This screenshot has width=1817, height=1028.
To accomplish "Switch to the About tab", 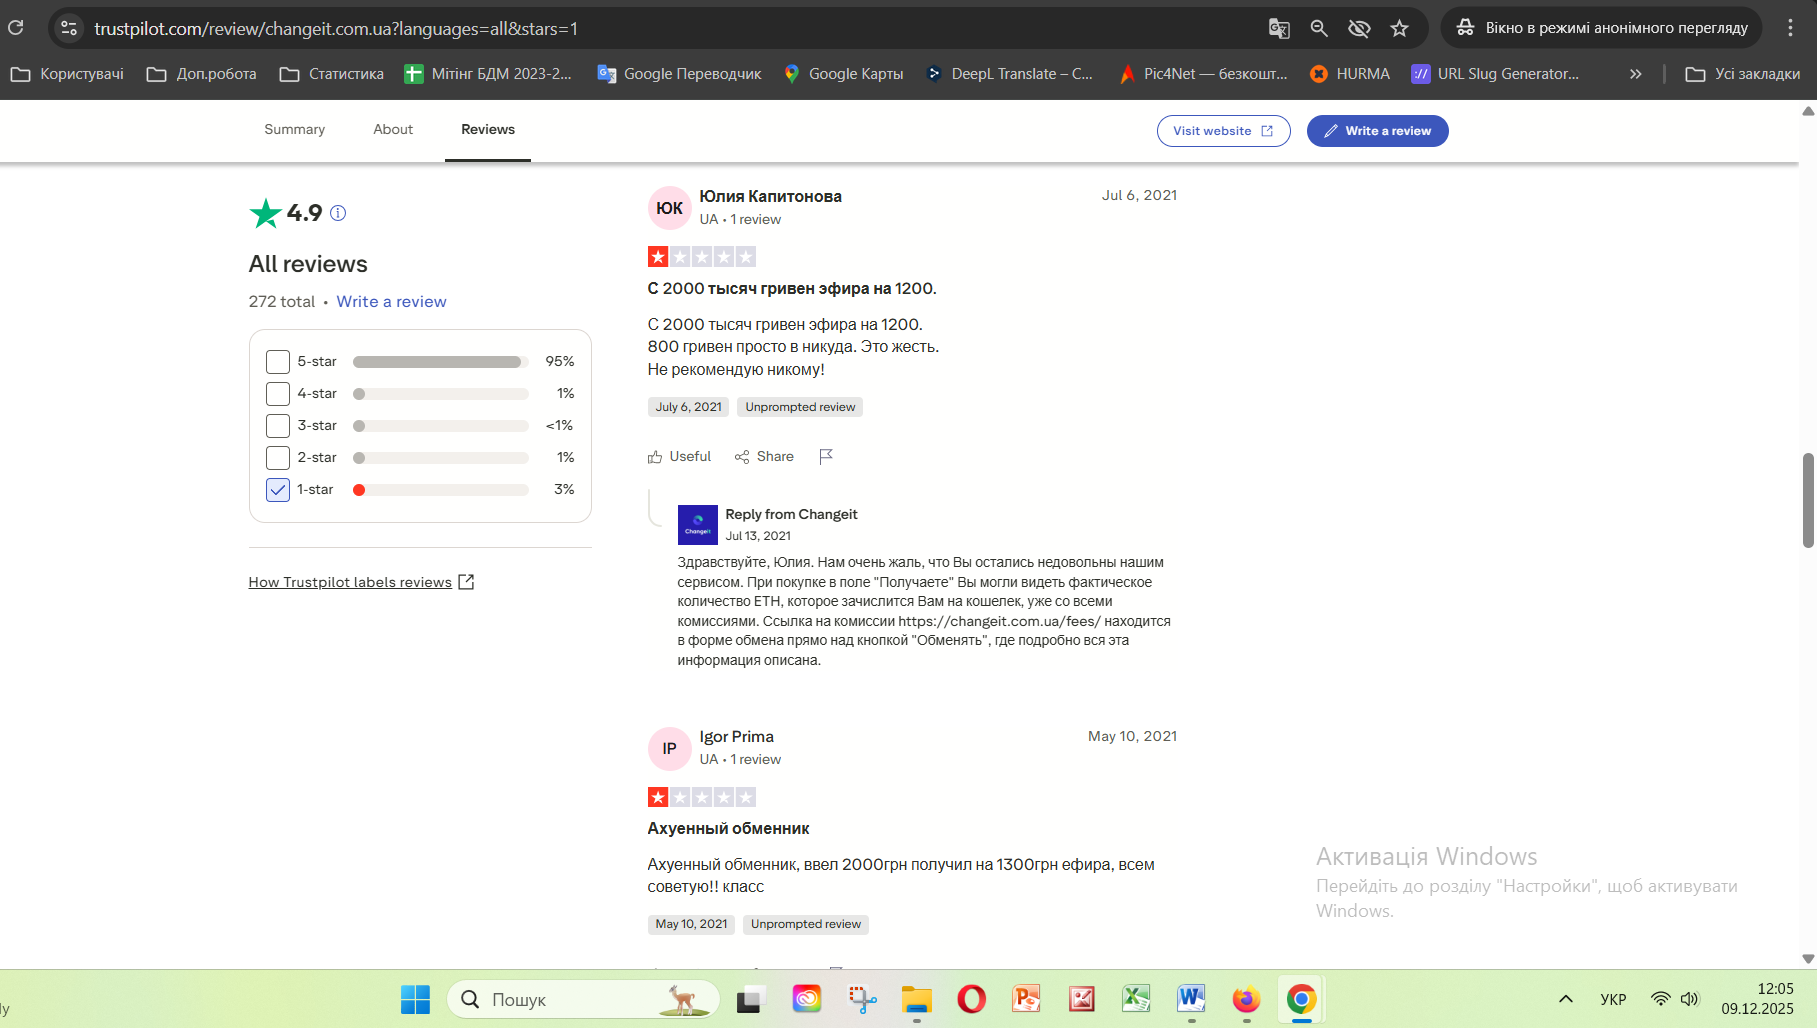I will point(393,130).
